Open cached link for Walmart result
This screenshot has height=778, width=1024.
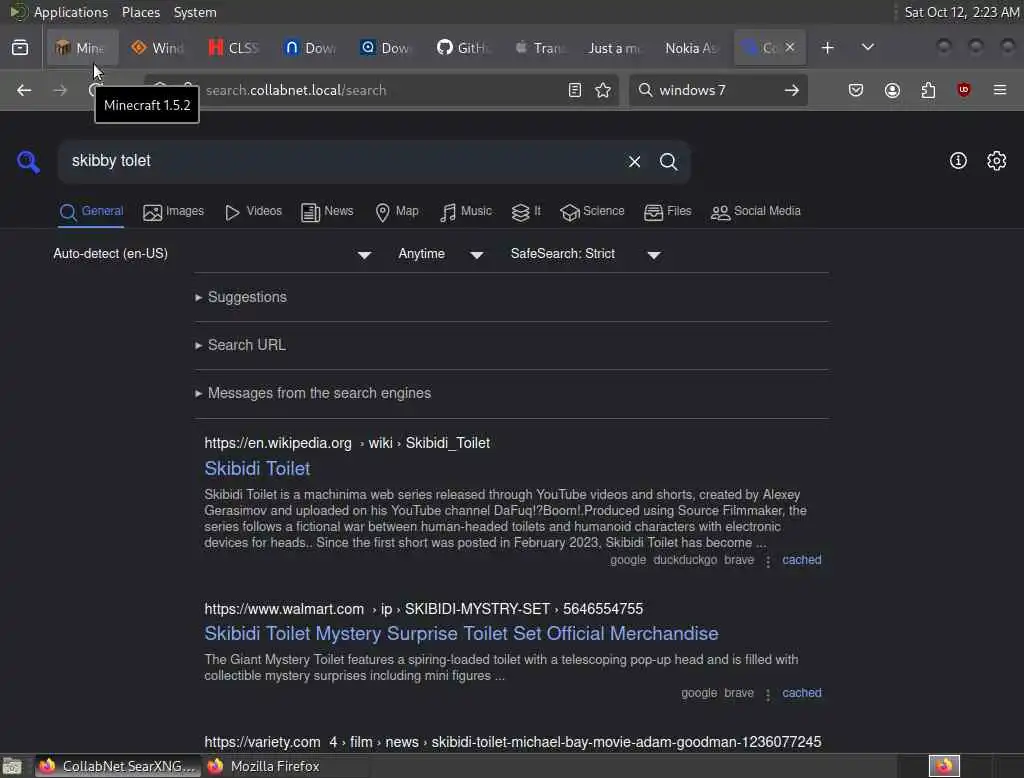point(801,693)
